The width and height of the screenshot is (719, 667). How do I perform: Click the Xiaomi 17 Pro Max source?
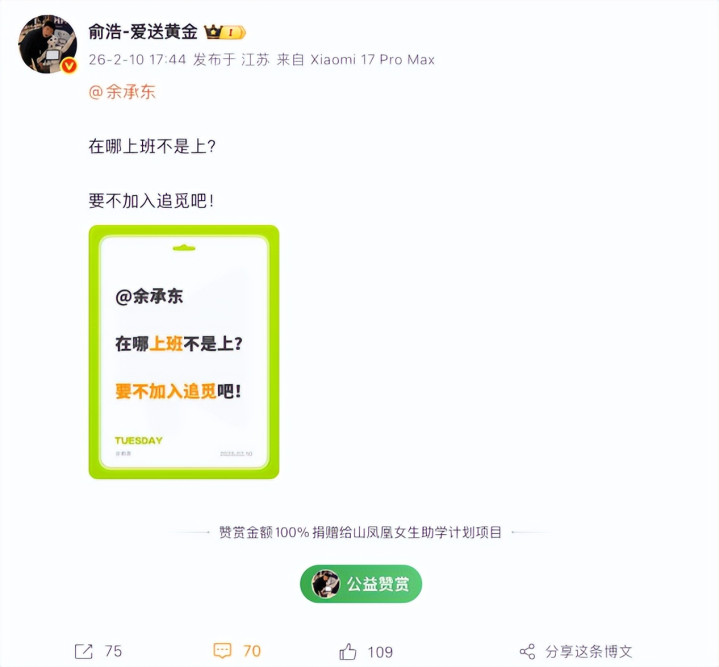coord(372,60)
